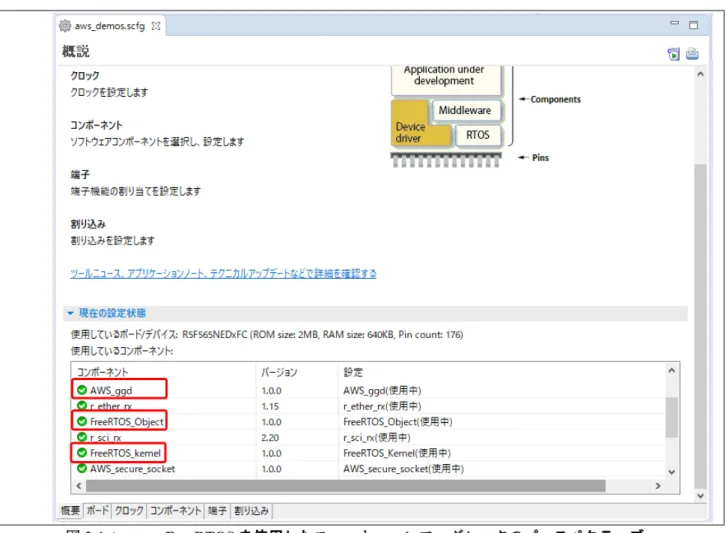
Task: Click green check icon for FreeRTOS_Object
Action: [82, 421]
